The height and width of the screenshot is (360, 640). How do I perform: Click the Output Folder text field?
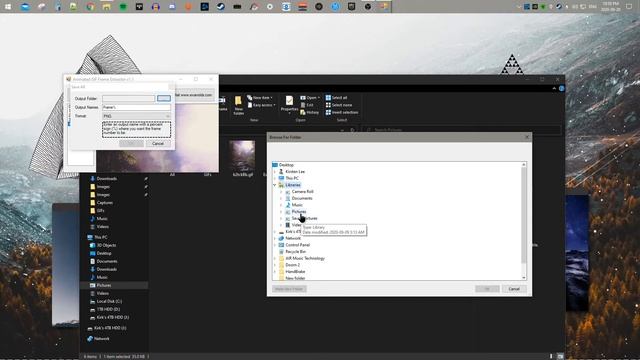[129, 98]
